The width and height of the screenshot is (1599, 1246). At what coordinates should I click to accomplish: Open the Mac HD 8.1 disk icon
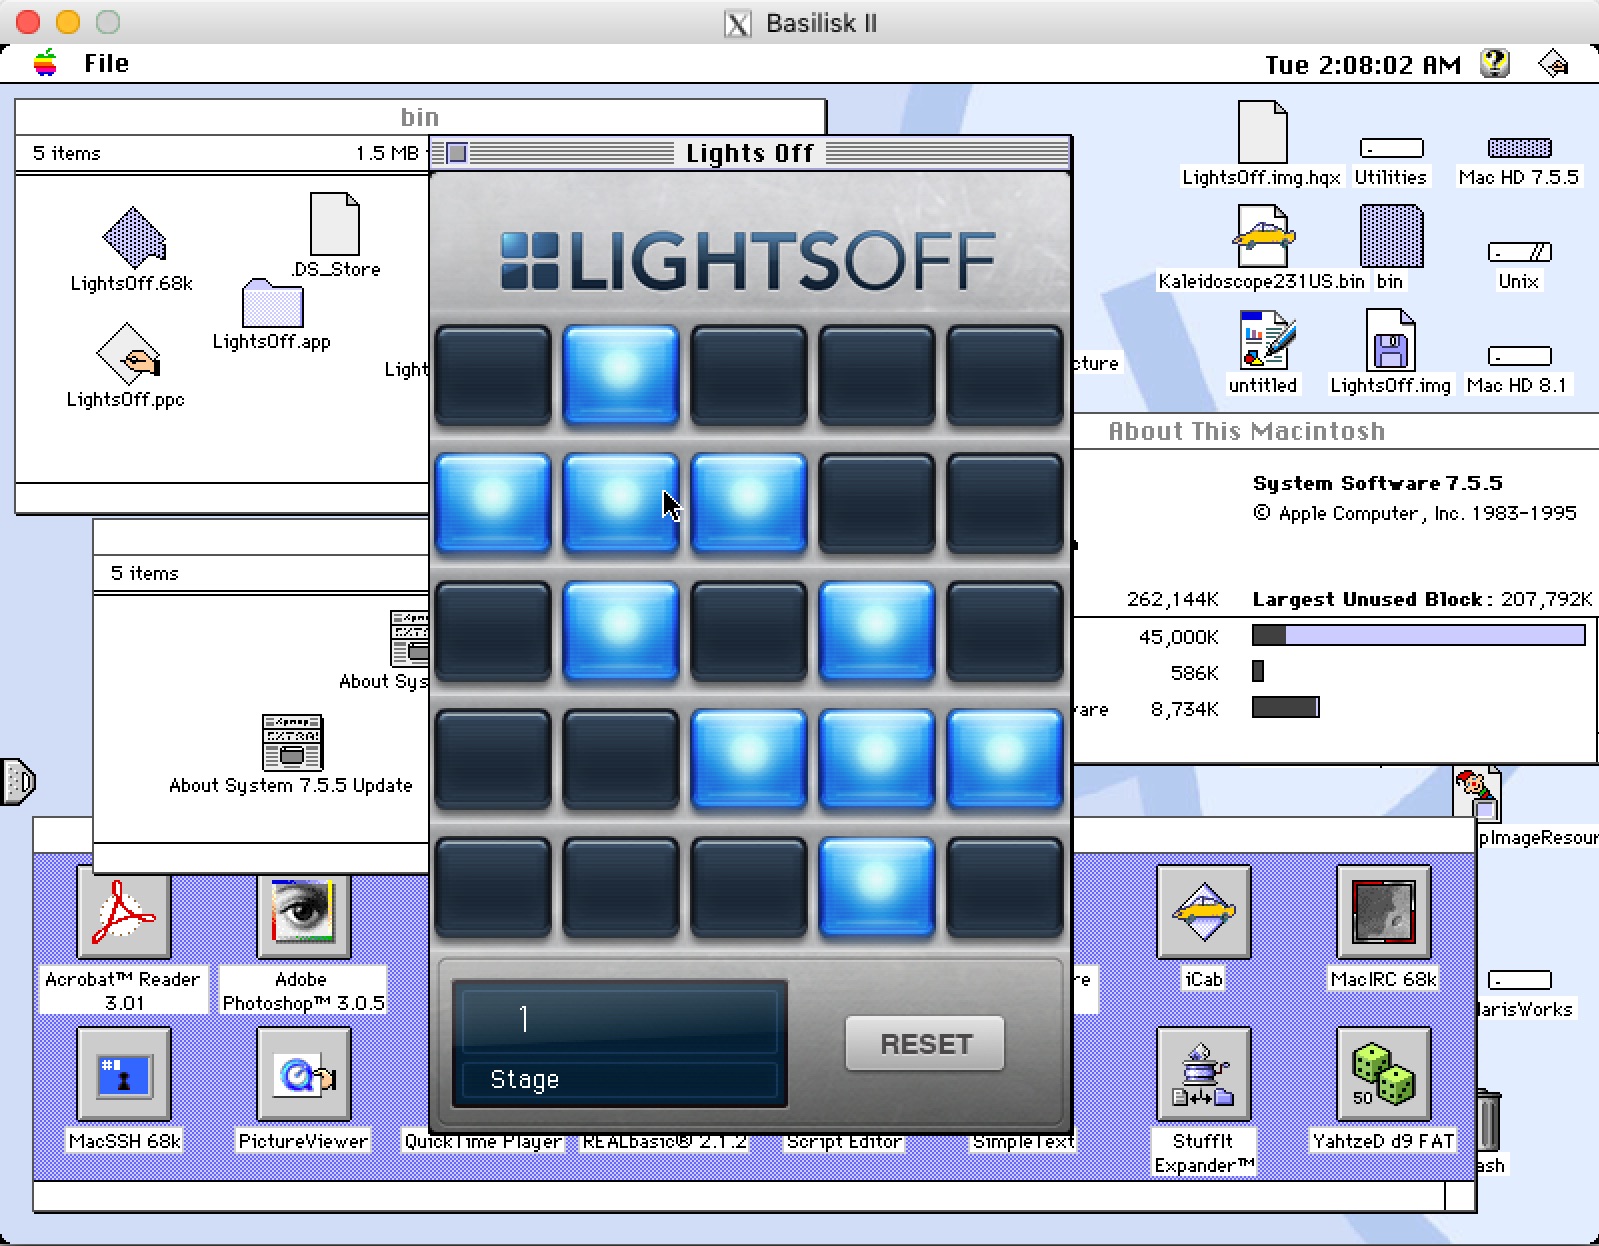1519,356
